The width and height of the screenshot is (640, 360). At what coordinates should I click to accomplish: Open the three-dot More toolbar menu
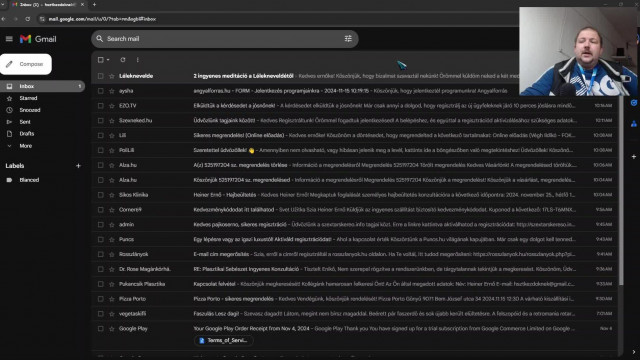tap(138, 60)
